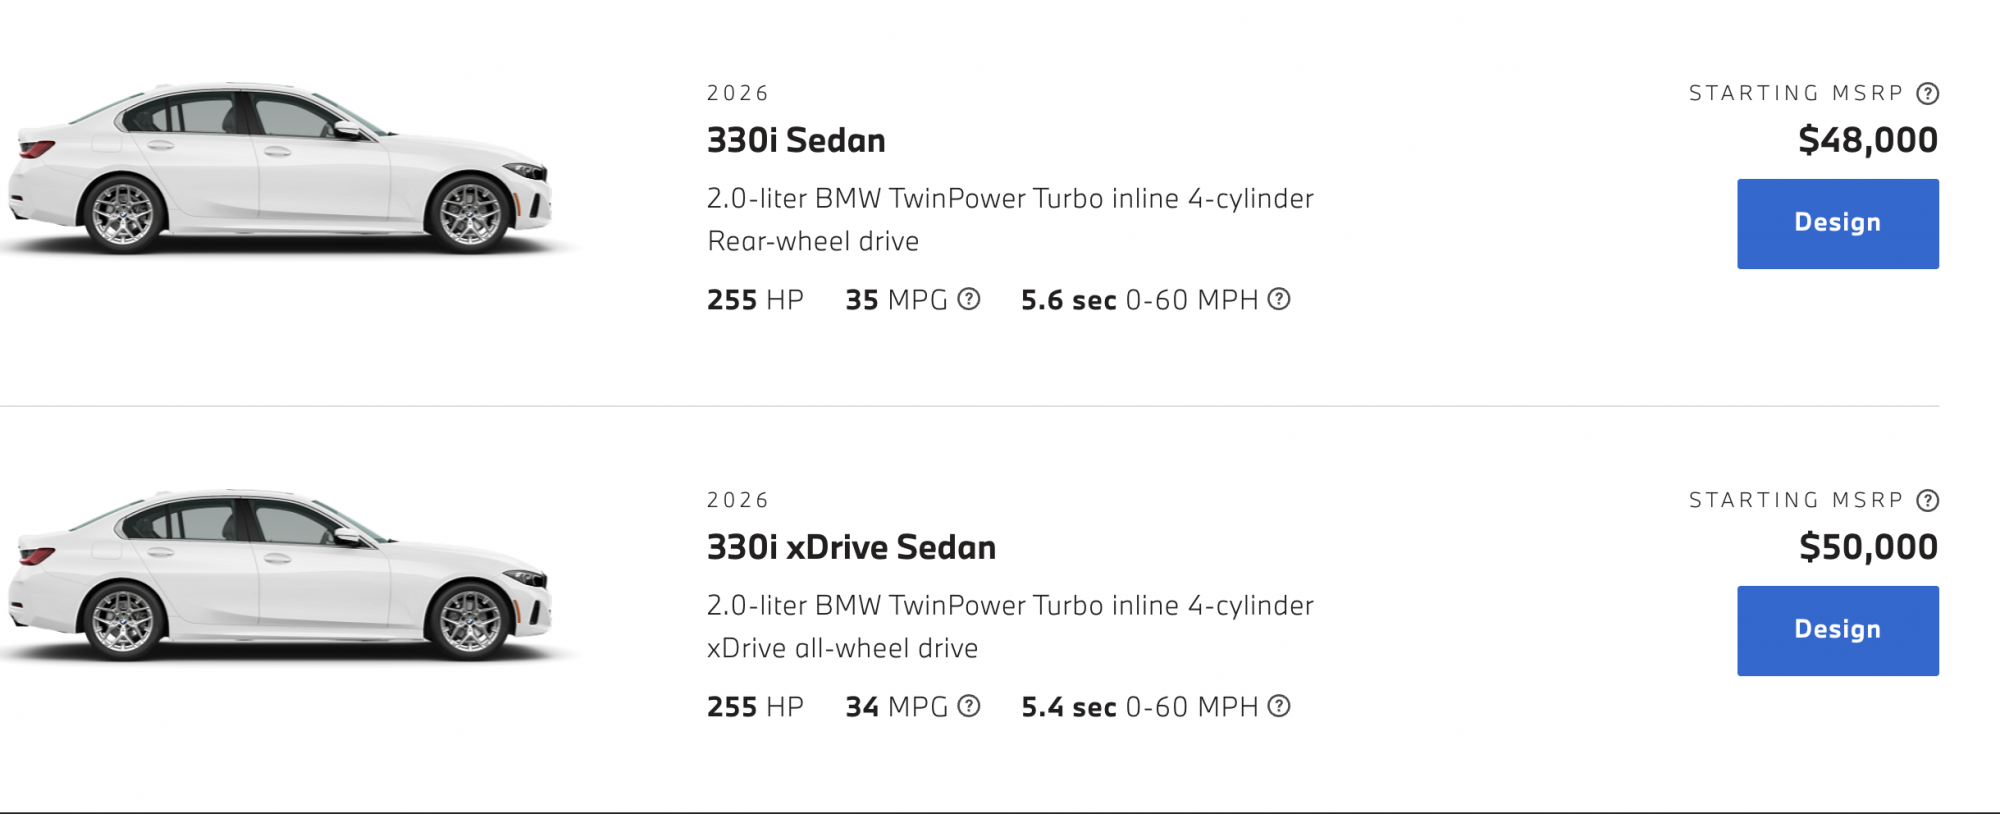Viewport: 2000px width, 814px height.
Task: Click the info icon beside the $48,000 Starting MSRP
Action: (1927, 94)
